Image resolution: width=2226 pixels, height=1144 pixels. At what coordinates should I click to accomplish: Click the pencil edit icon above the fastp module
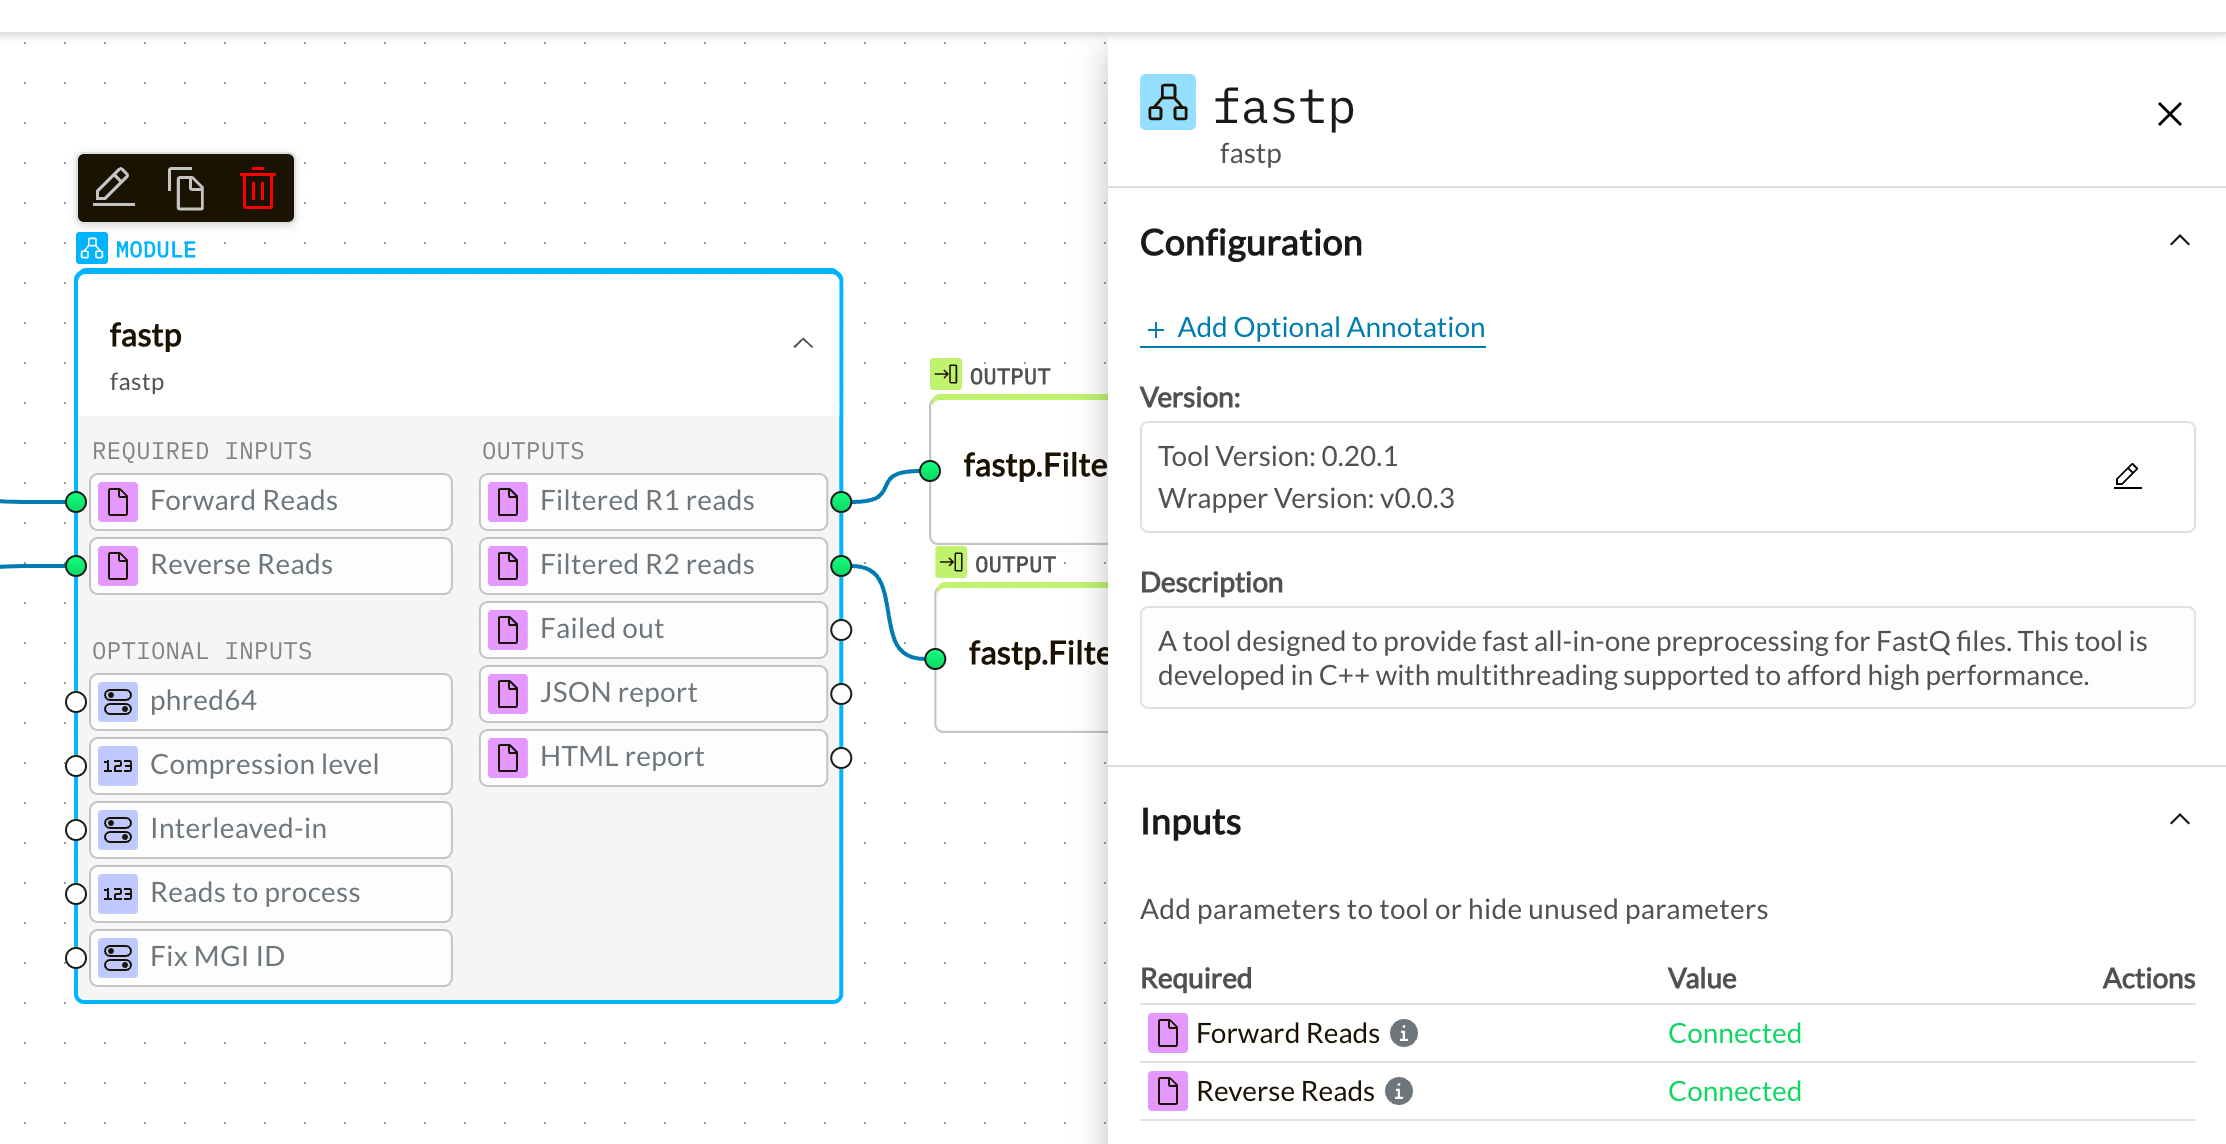click(113, 186)
